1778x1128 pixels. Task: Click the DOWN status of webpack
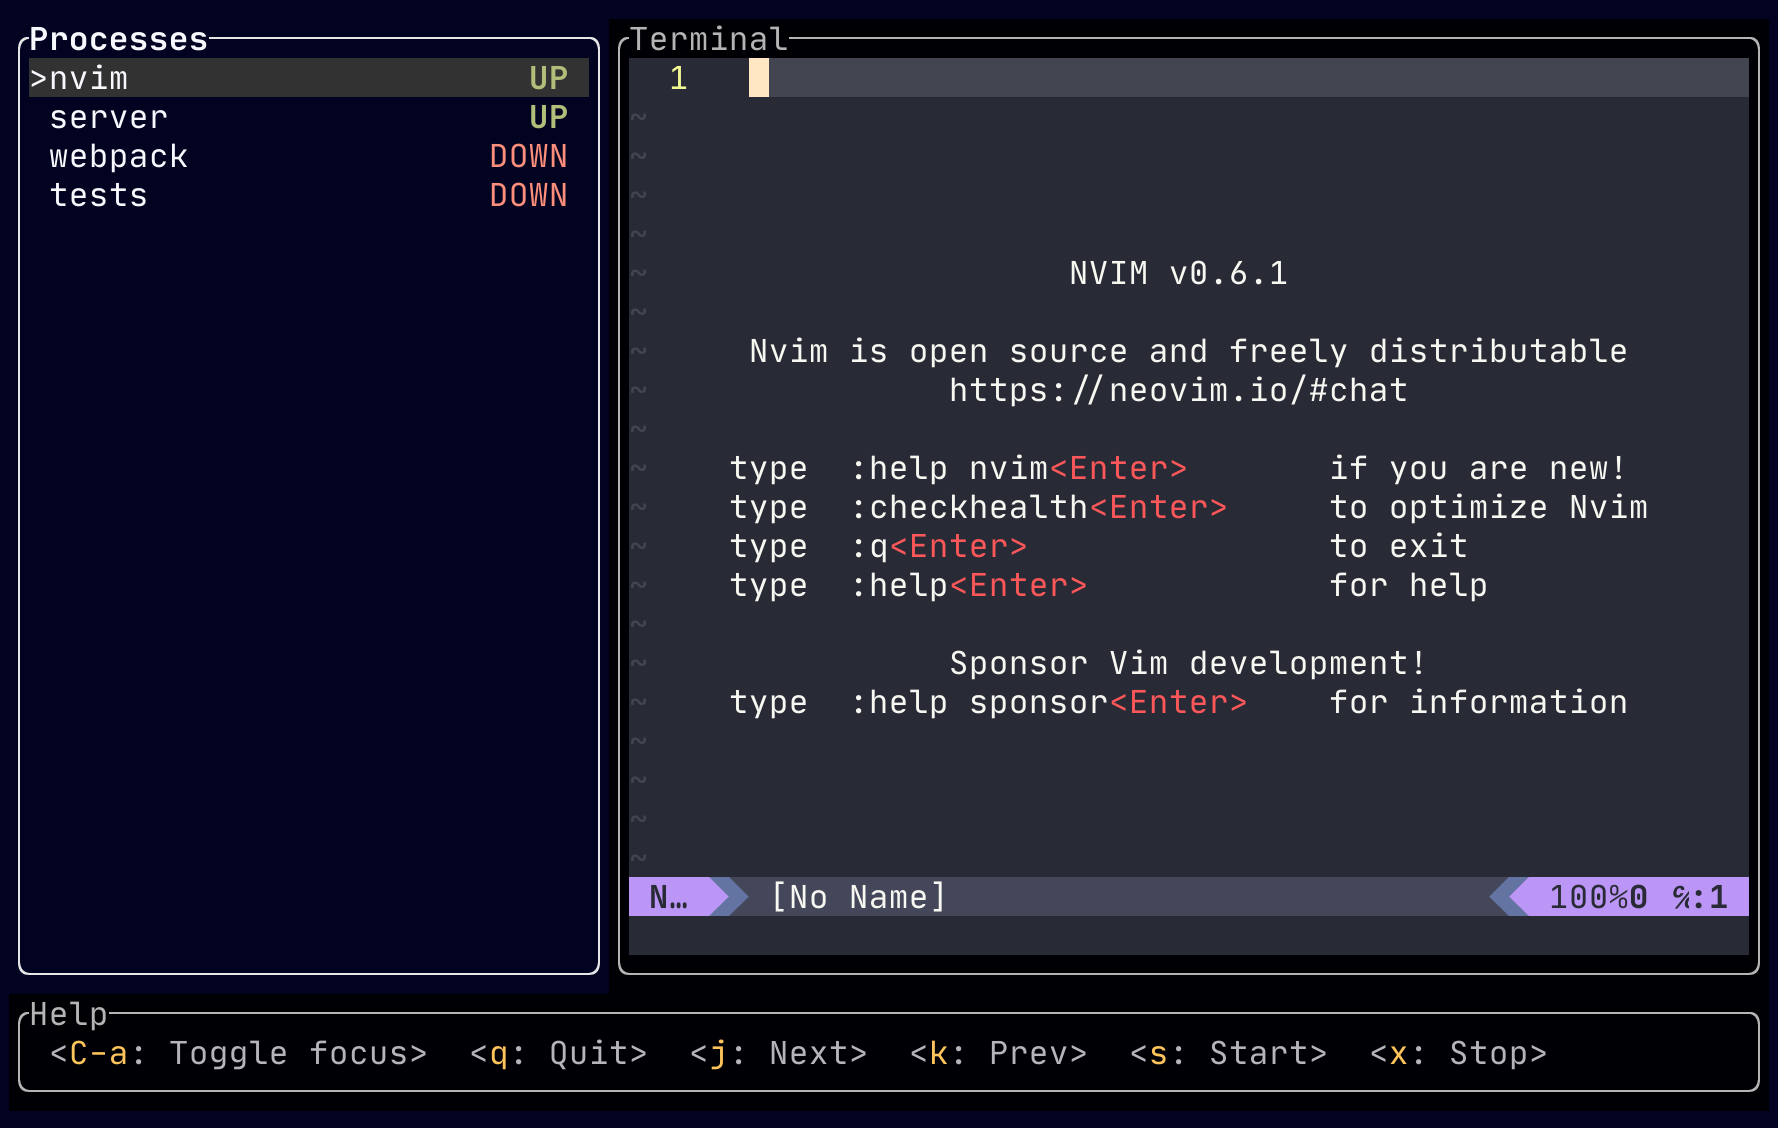(x=528, y=156)
